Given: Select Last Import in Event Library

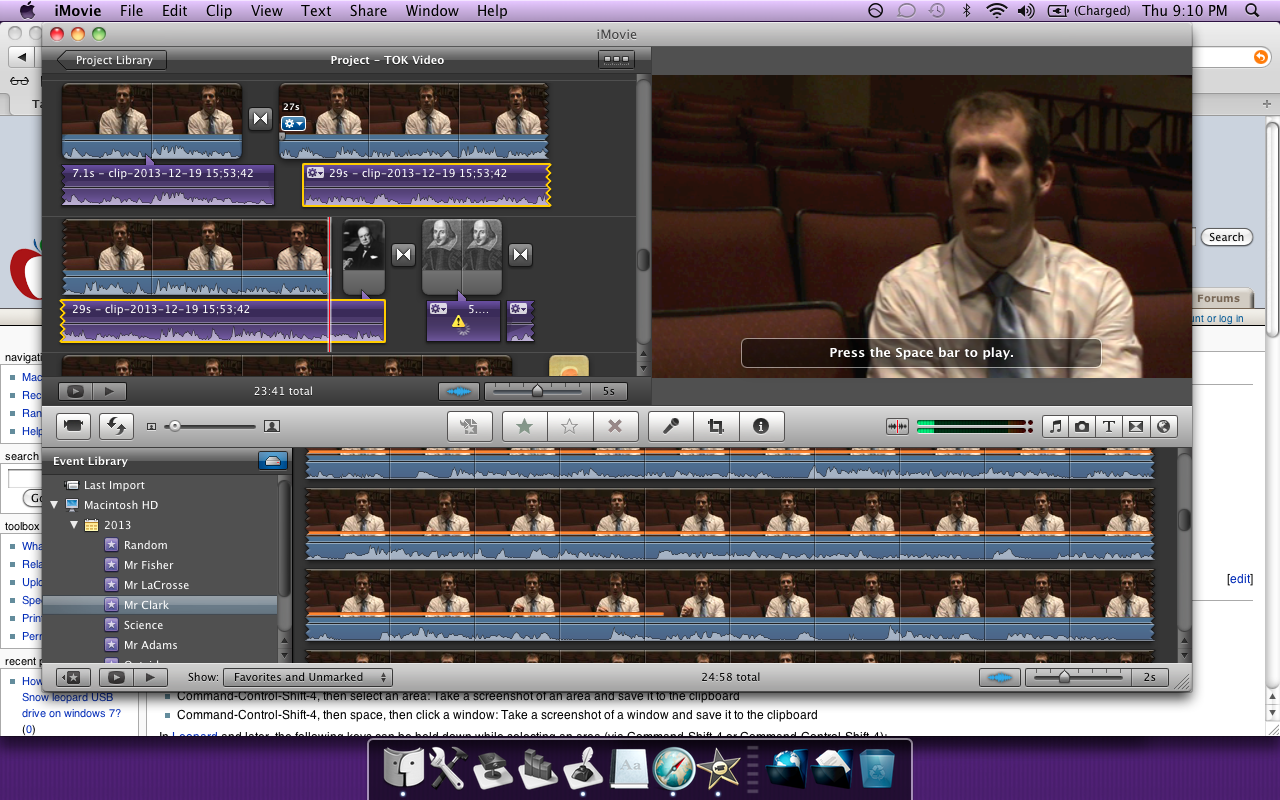Looking at the screenshot, I should point(114,485).
